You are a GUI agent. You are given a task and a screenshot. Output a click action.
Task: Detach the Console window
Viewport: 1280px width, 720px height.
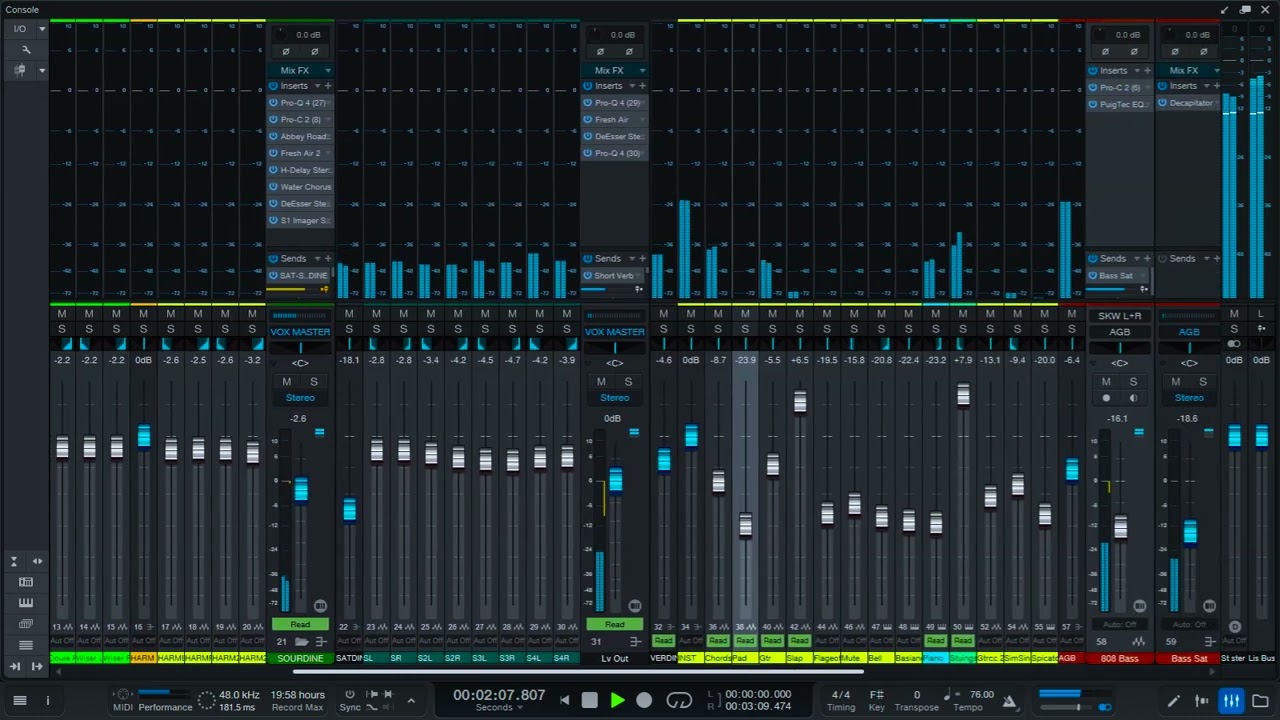[1245, 9]
